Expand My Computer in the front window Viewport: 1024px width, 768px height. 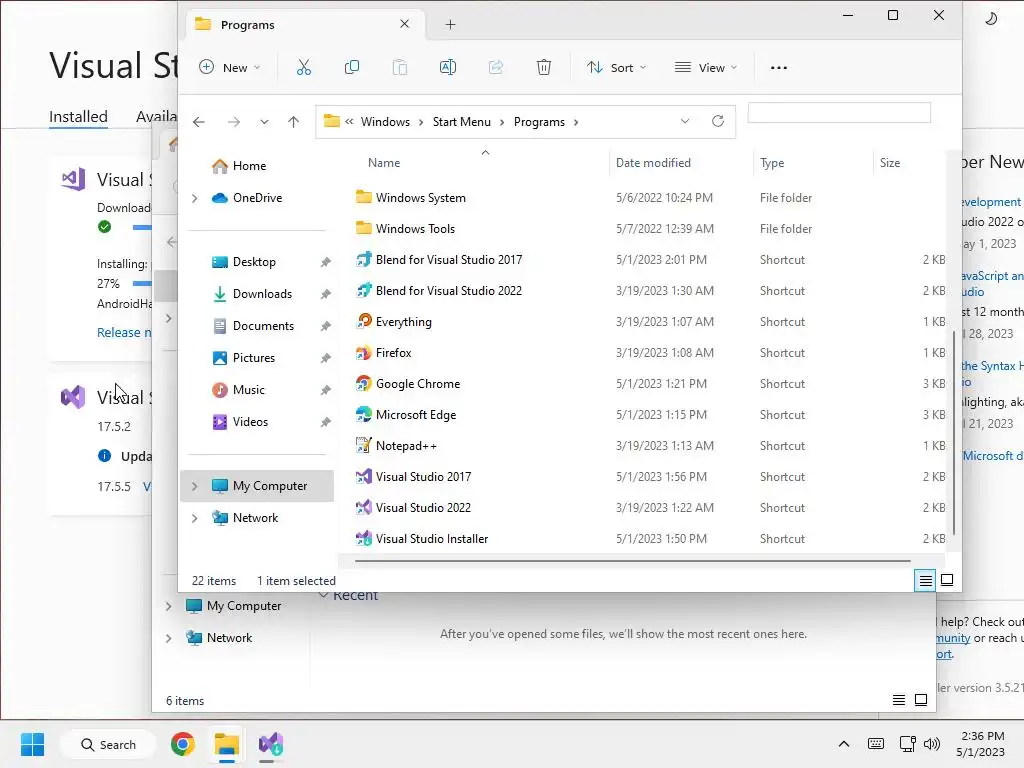tap(194, 486)
